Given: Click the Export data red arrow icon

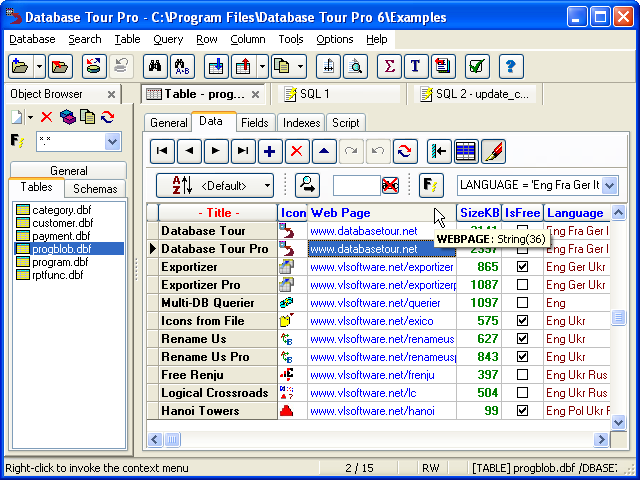Looking at the screenshot, I should 243,66.
